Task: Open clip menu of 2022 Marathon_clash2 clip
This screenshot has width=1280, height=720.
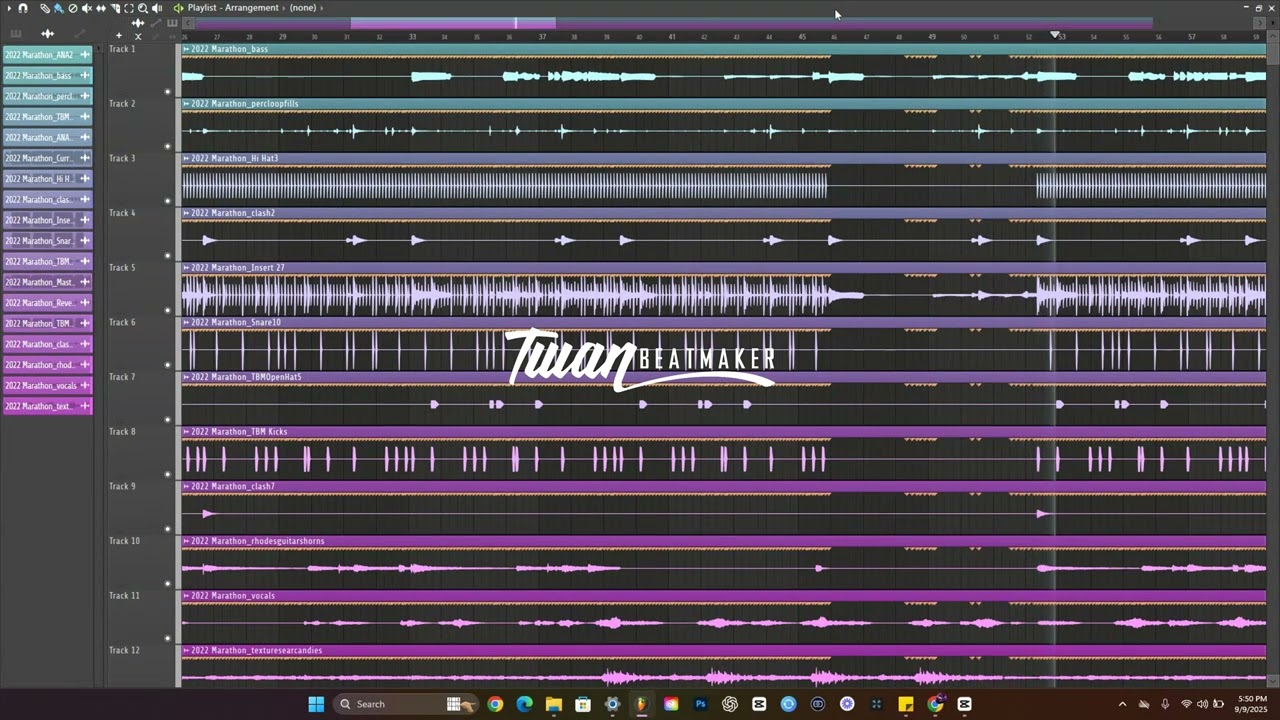Action: [x=186, y=213]
